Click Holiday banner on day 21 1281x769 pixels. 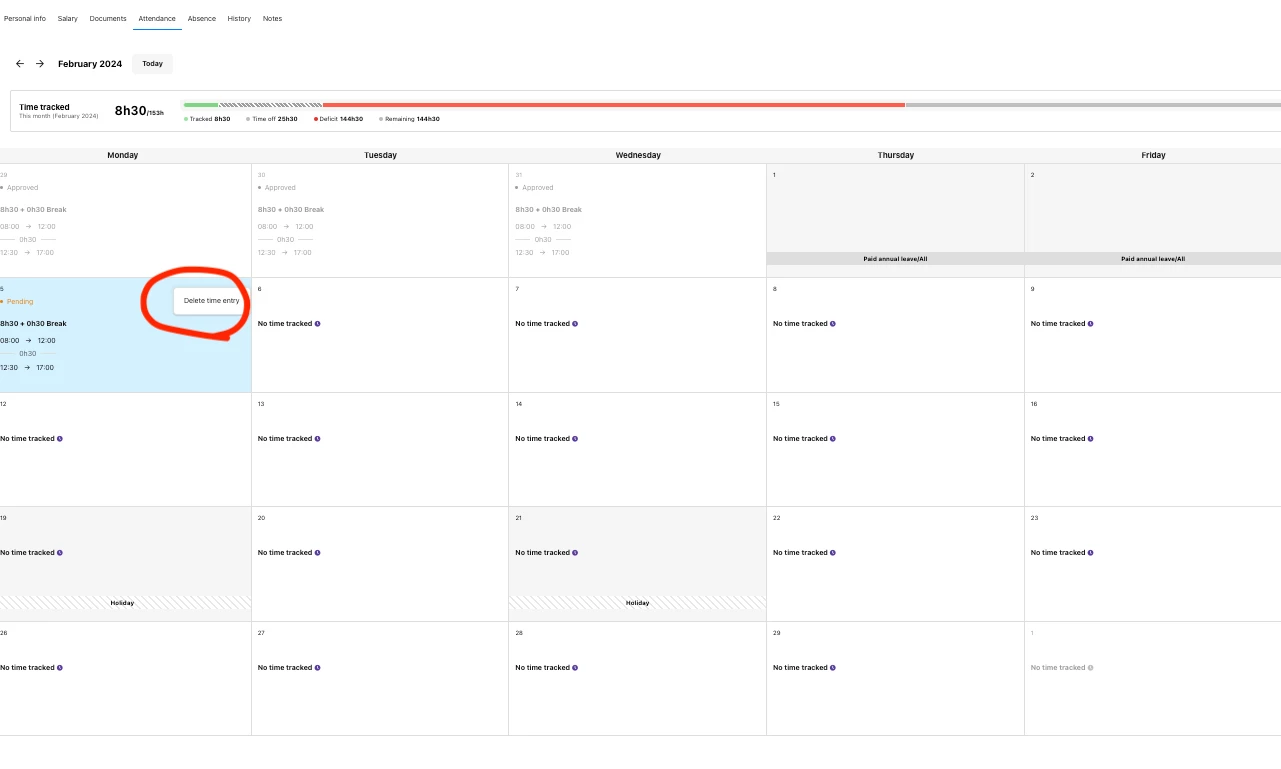coord(638,603)
